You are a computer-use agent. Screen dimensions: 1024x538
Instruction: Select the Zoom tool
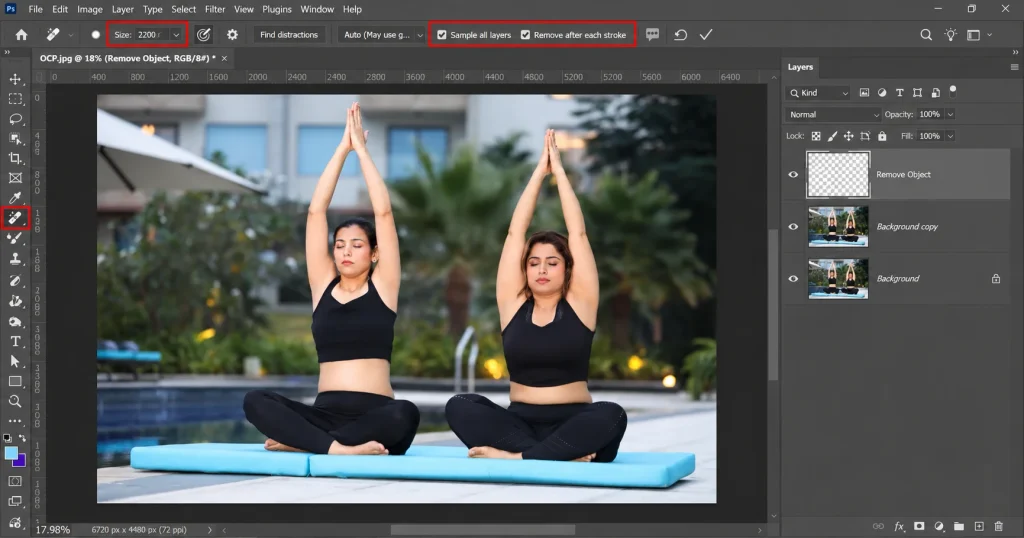(15, 401)
